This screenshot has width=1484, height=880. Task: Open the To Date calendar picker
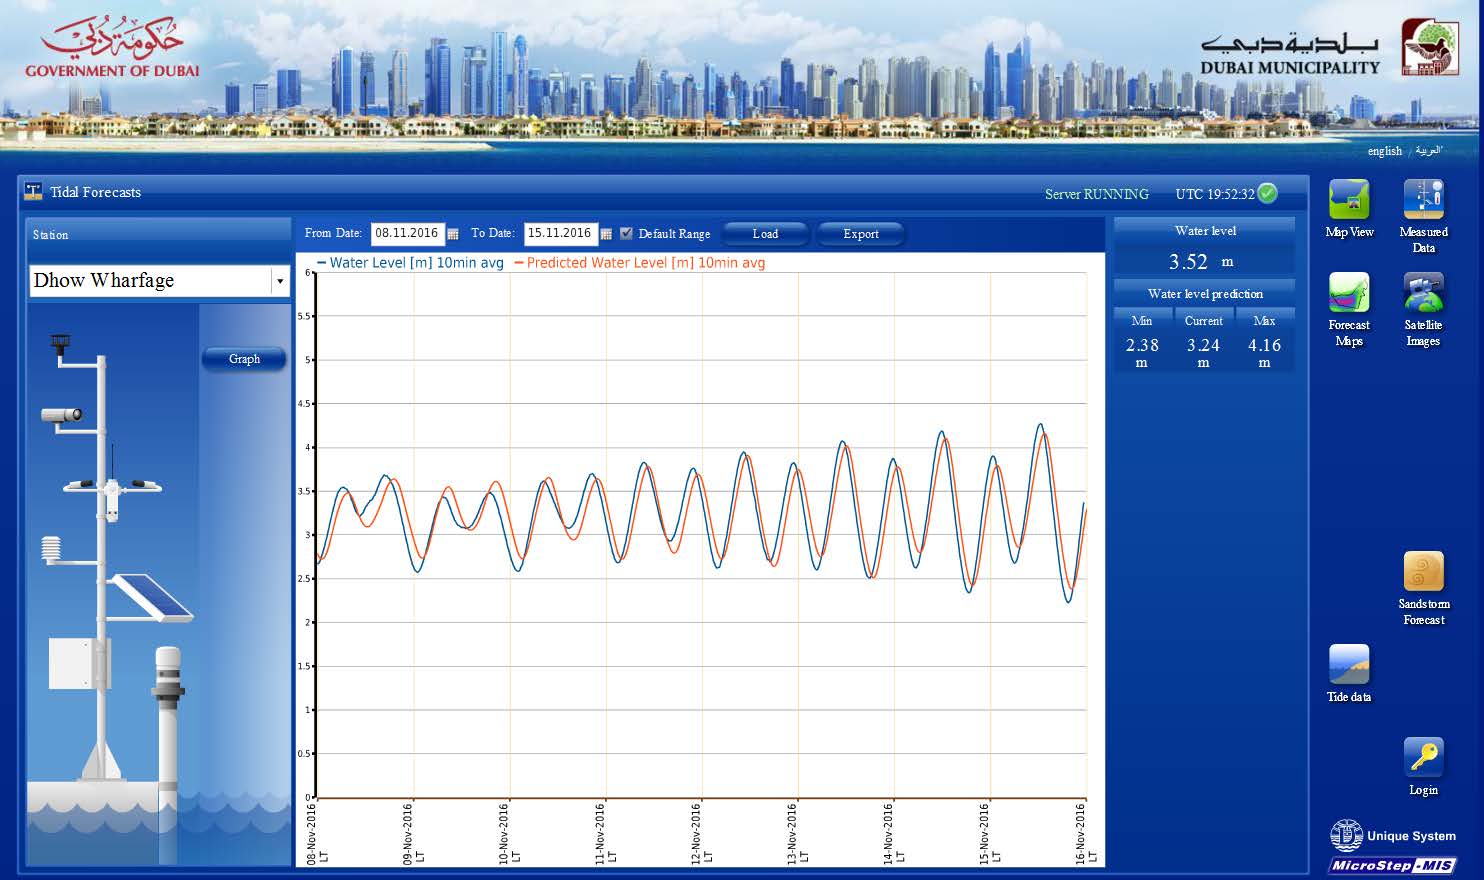(x=607, y=233)
